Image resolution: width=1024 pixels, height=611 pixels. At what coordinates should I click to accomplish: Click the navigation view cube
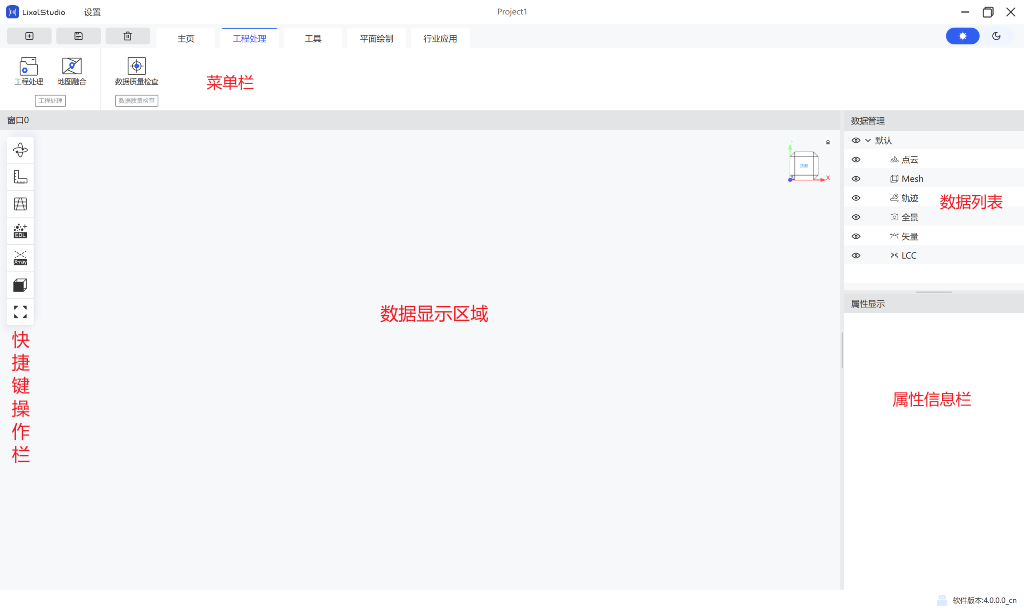[x=805, y=165]
